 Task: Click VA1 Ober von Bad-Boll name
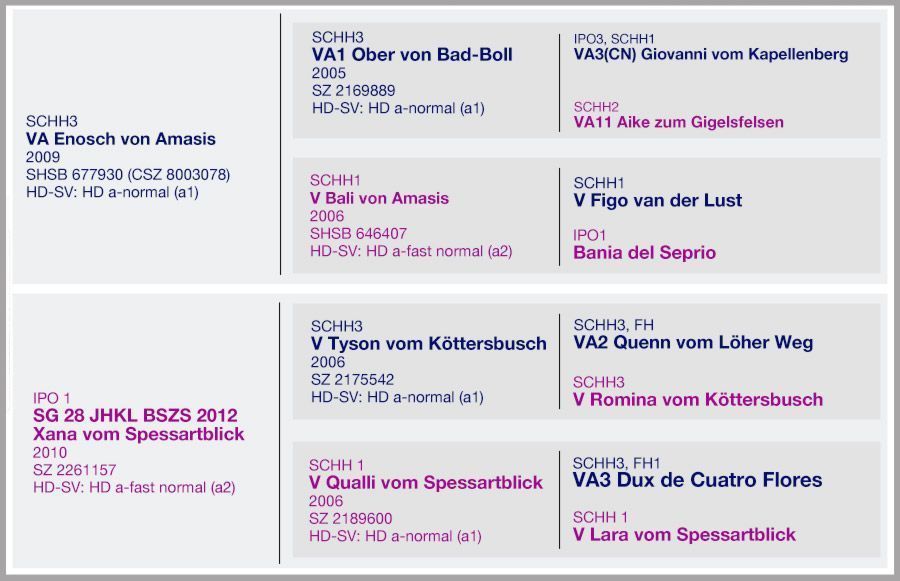click(412, 55)
